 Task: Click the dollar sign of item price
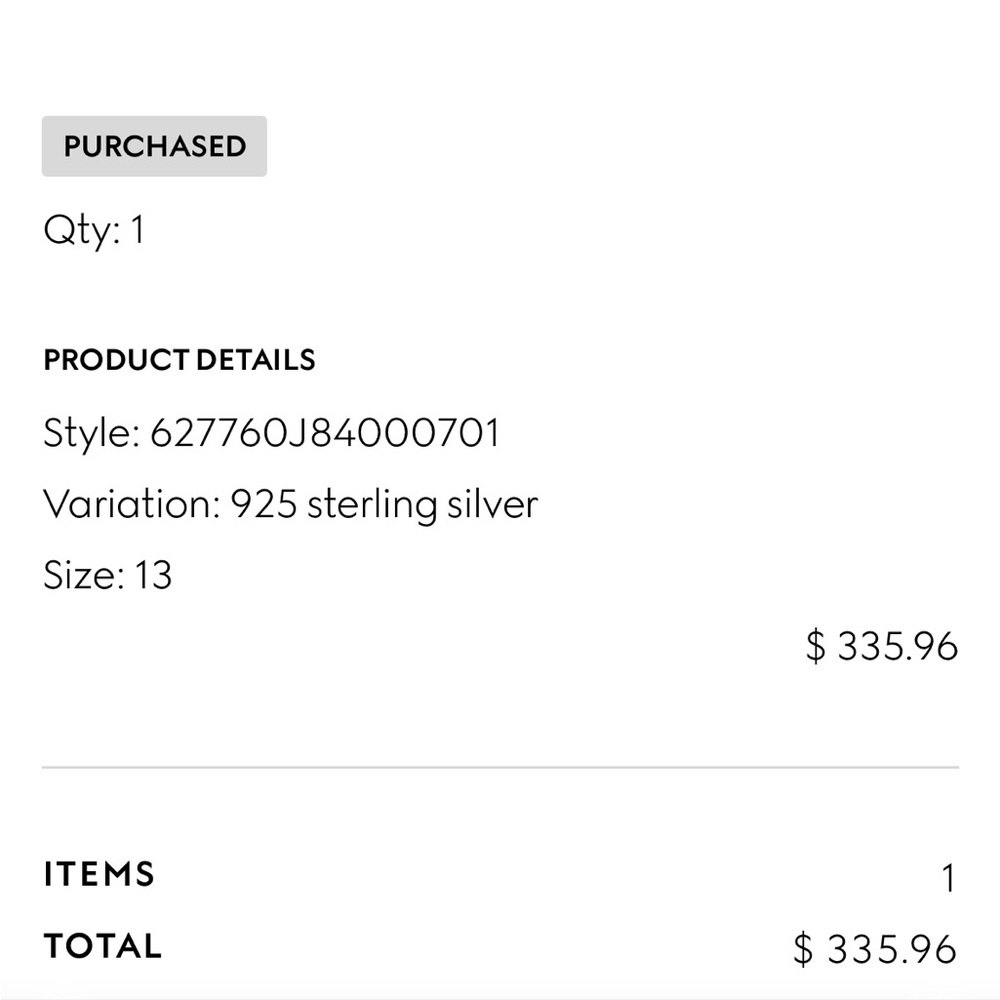816,646
